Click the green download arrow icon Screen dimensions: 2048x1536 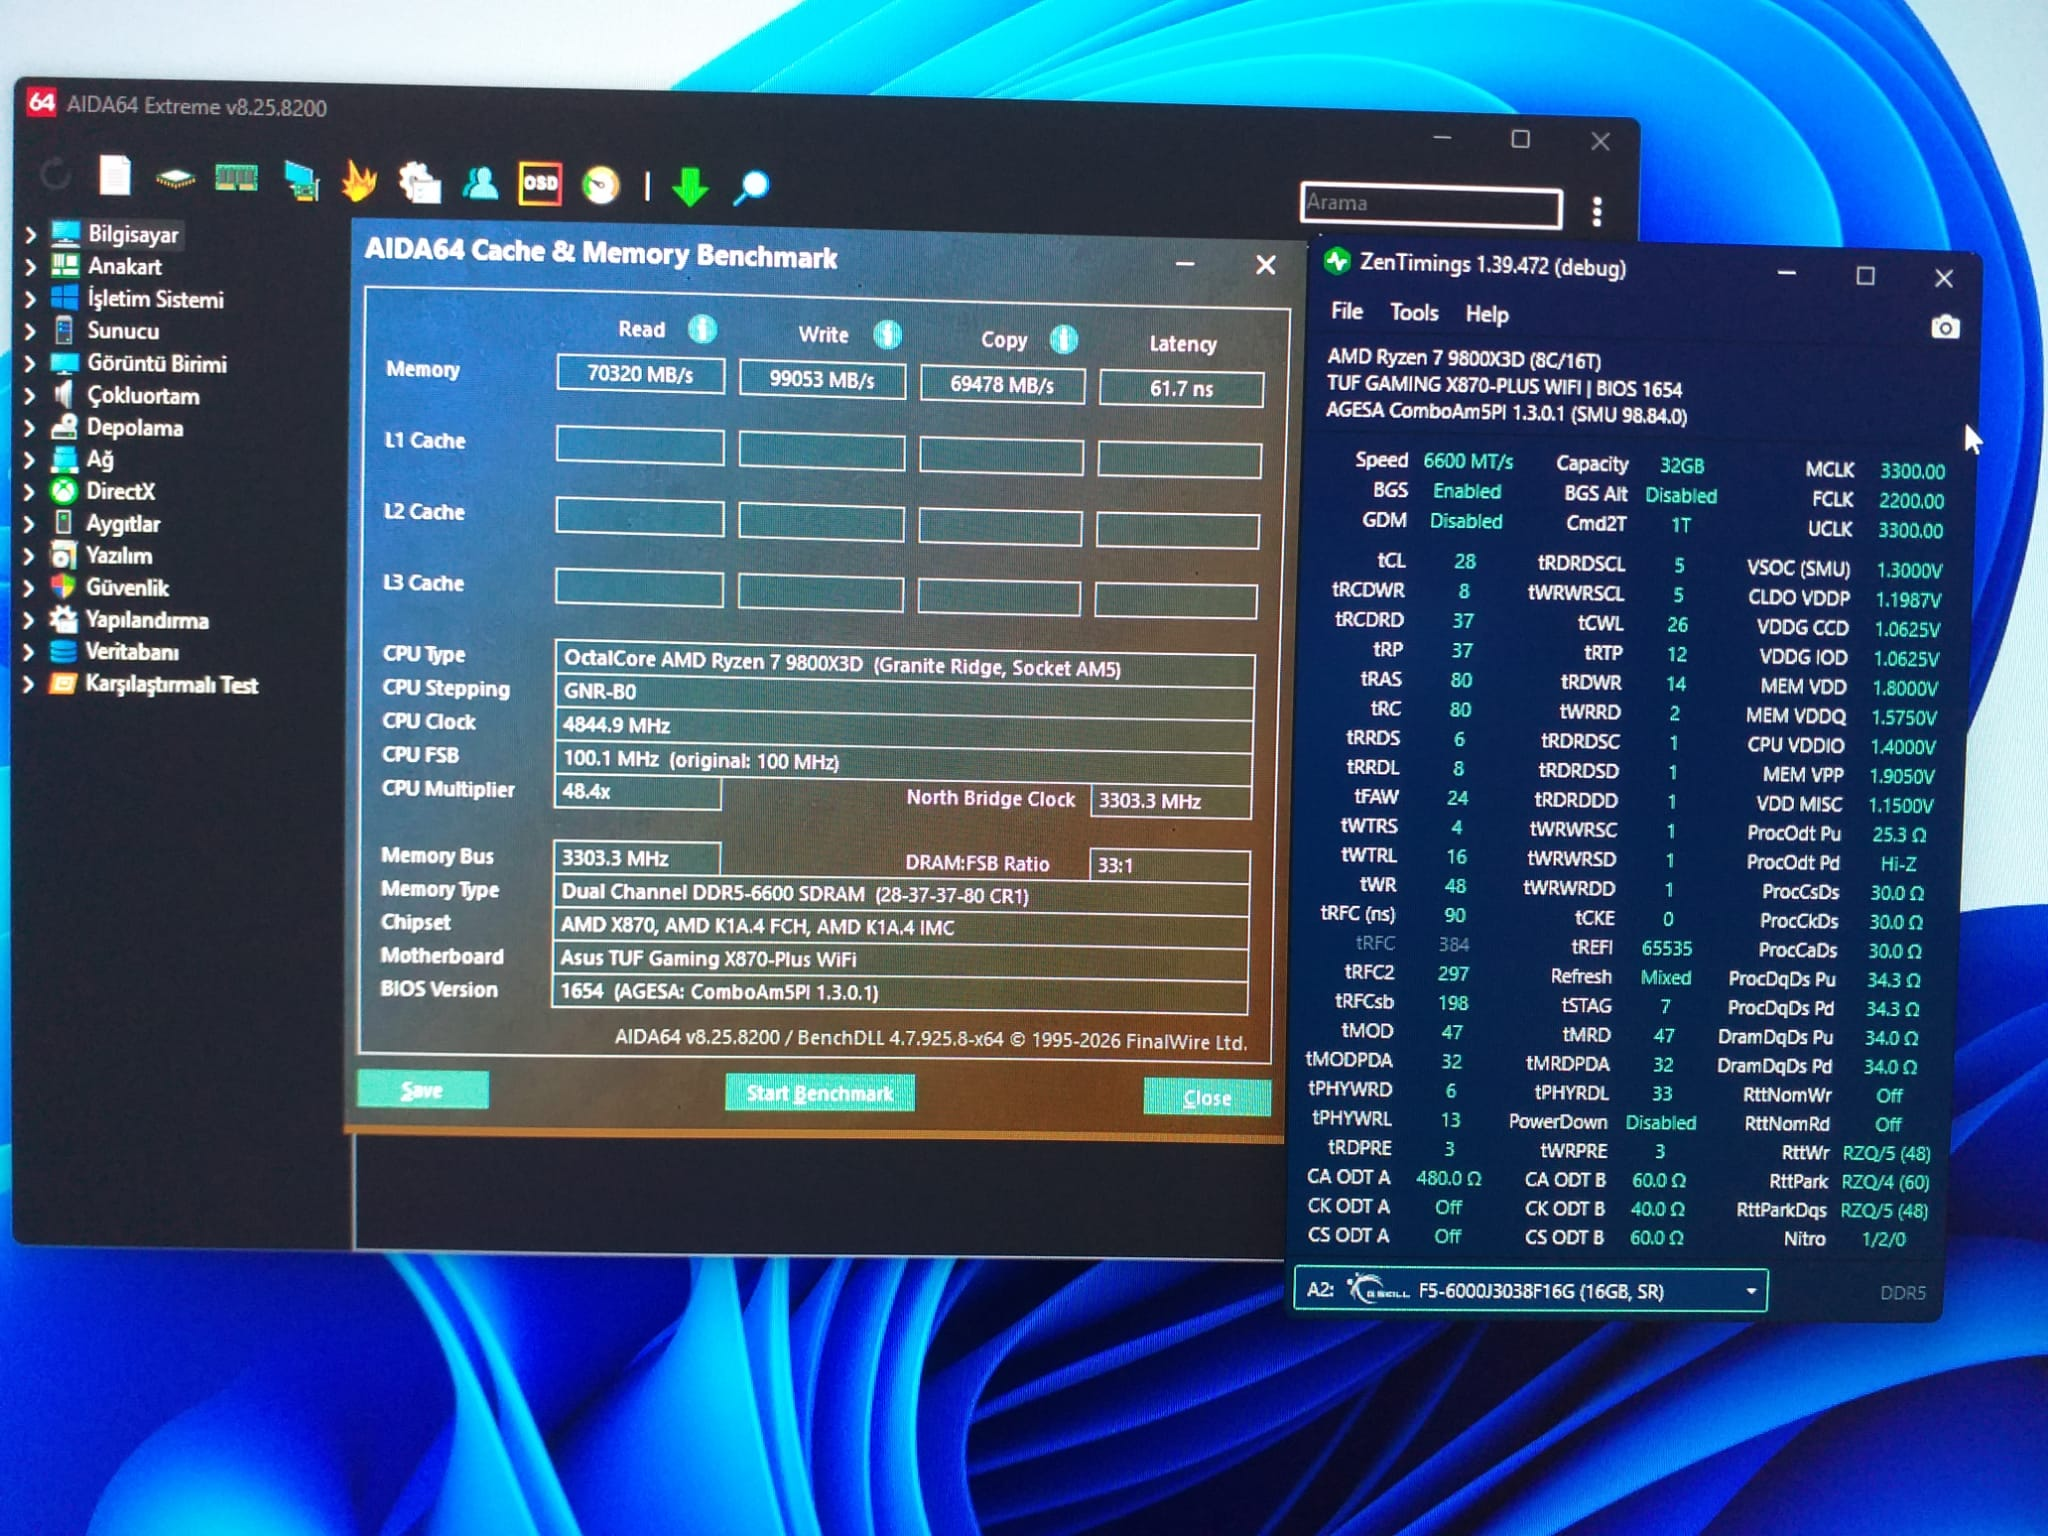click(x=690, y=187)
